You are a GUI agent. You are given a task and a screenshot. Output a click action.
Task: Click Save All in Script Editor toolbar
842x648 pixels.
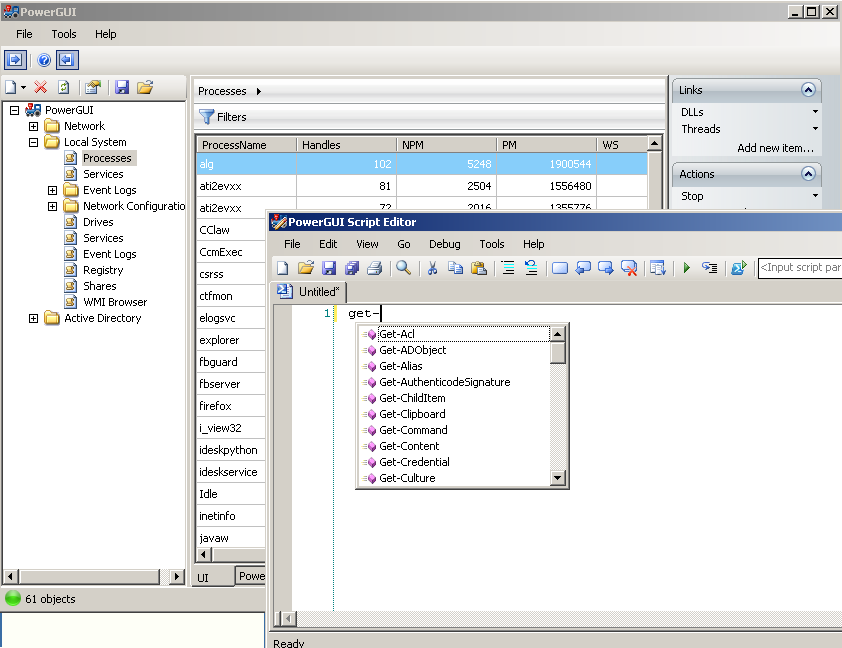click(x=352, y=267)
